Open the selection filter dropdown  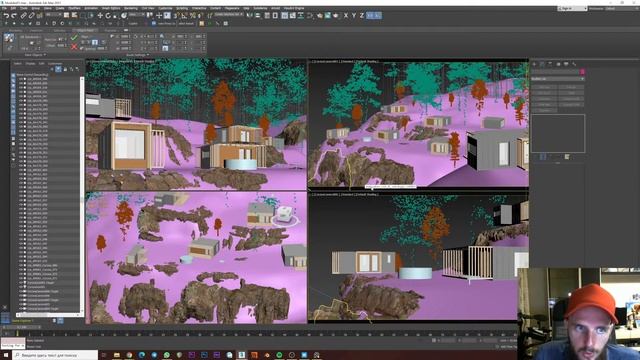(53, 14)
